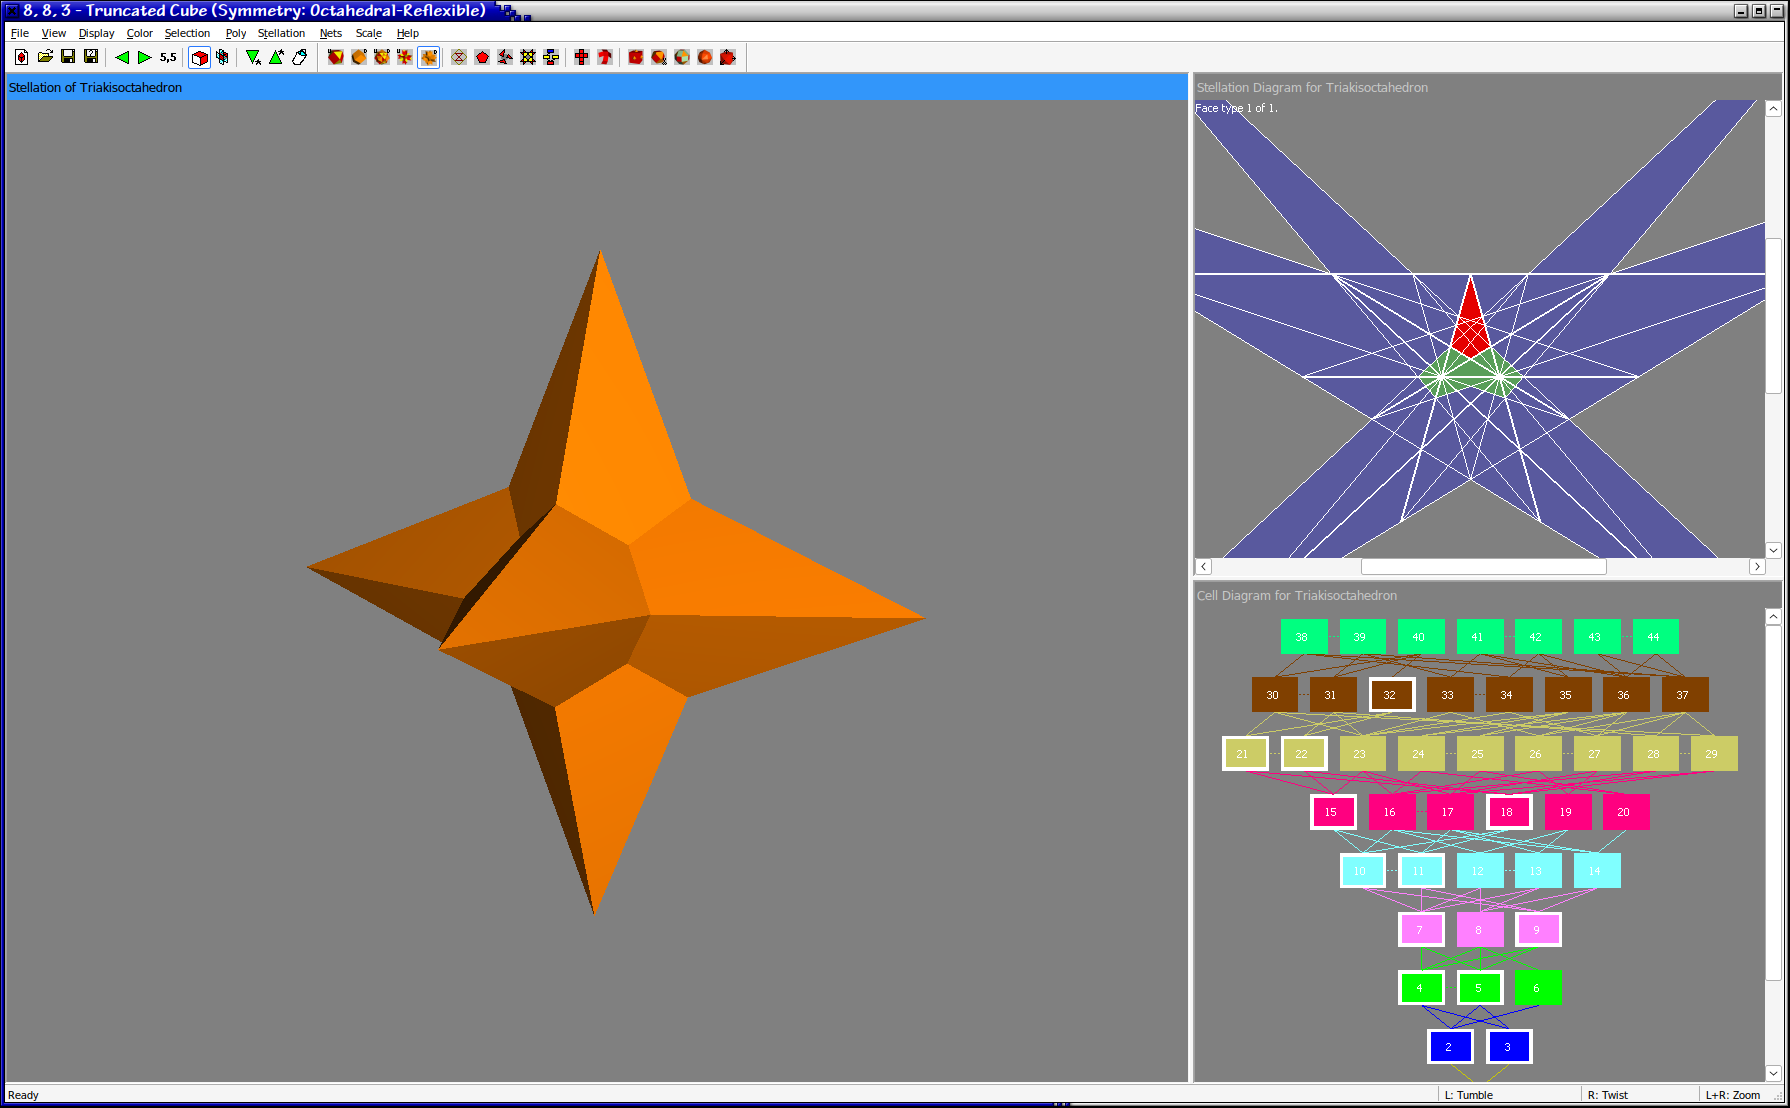This screenshot has height=1108, width=1790.
Task: Toggle cell 6 in the cell diagram
Action: [x=1537, y=988]
